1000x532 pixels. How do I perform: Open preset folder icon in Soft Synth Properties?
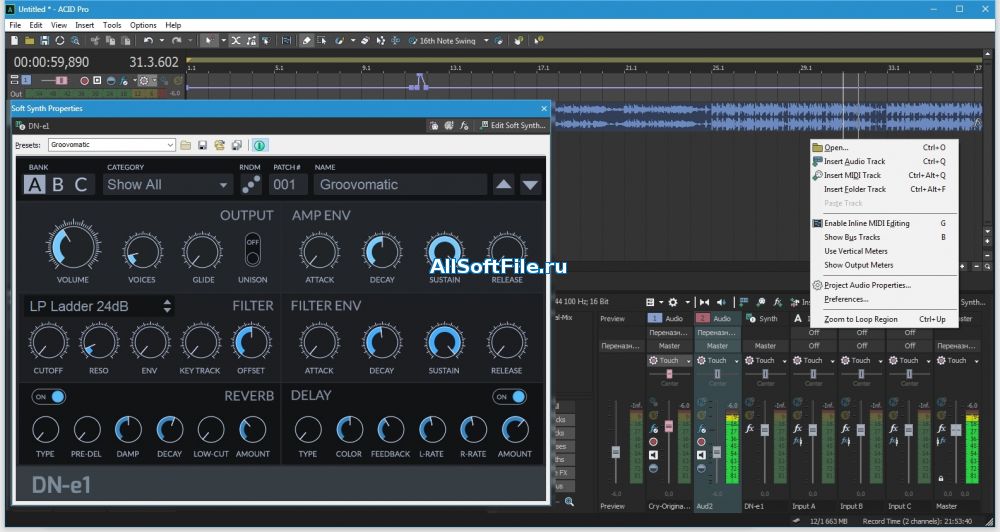pyautogui.click(x=186, y=145)
